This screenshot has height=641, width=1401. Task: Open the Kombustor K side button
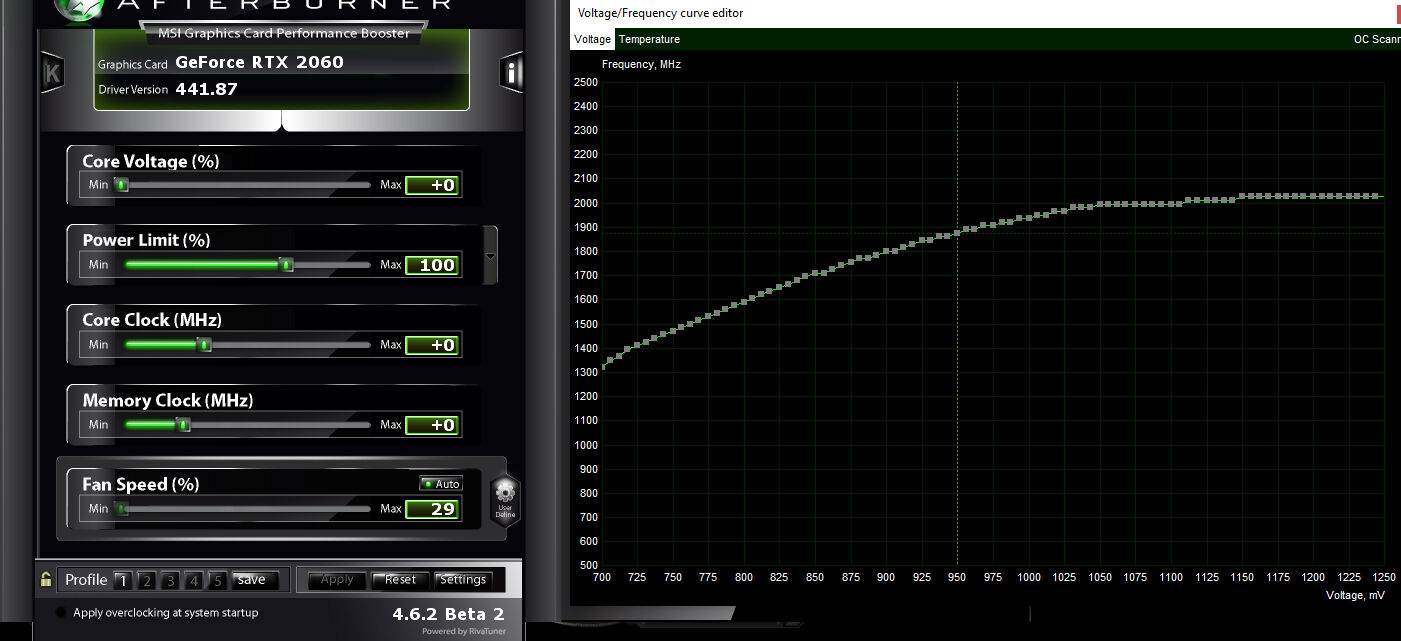click(52, 73)
